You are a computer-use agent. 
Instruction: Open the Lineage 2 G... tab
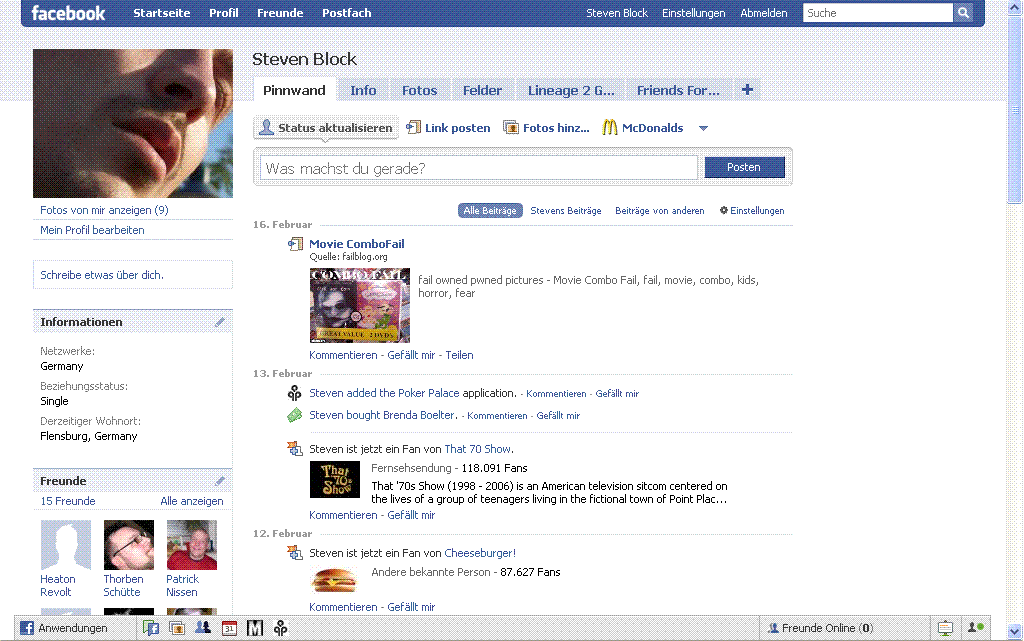pyautogui.click(x=571, y=90)
